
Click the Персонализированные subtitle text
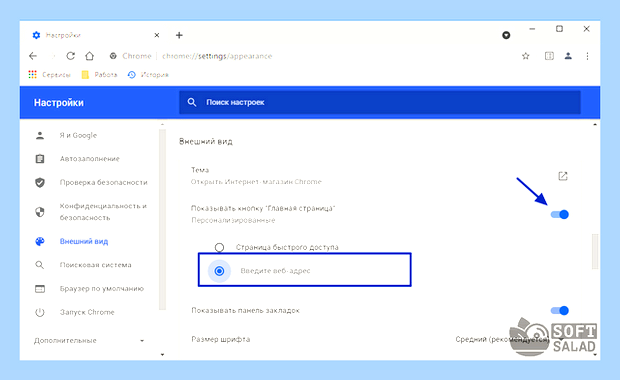pyautogui.click(x=233, y=220)
